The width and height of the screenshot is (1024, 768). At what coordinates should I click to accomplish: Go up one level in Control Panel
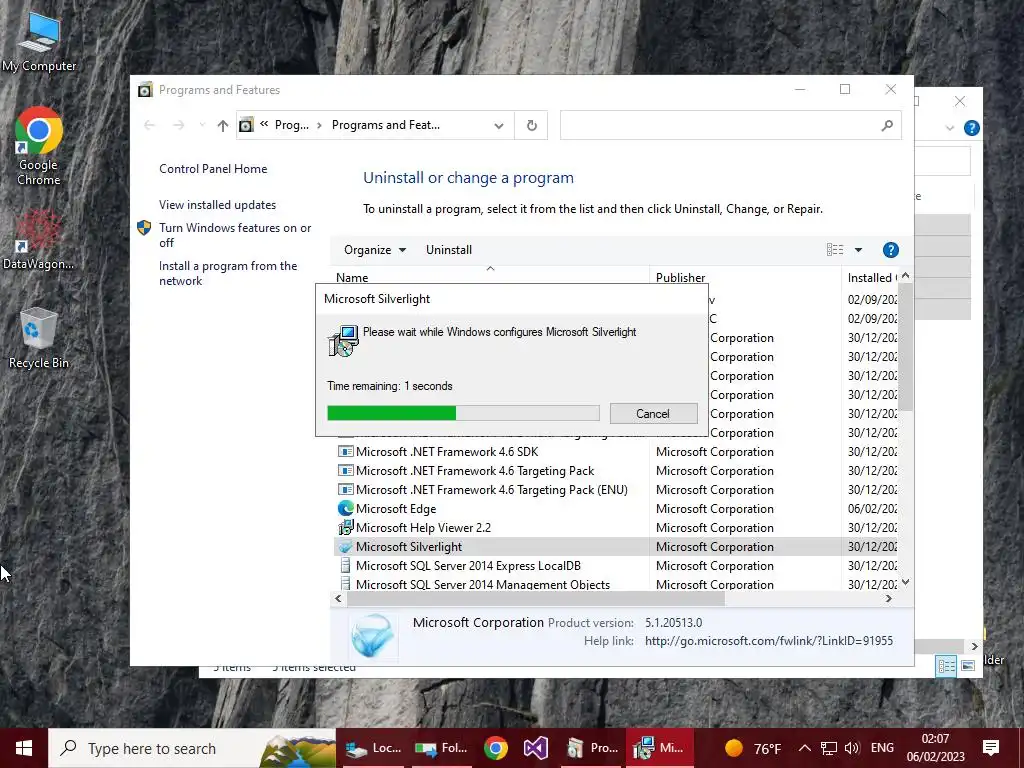point(223,125)
